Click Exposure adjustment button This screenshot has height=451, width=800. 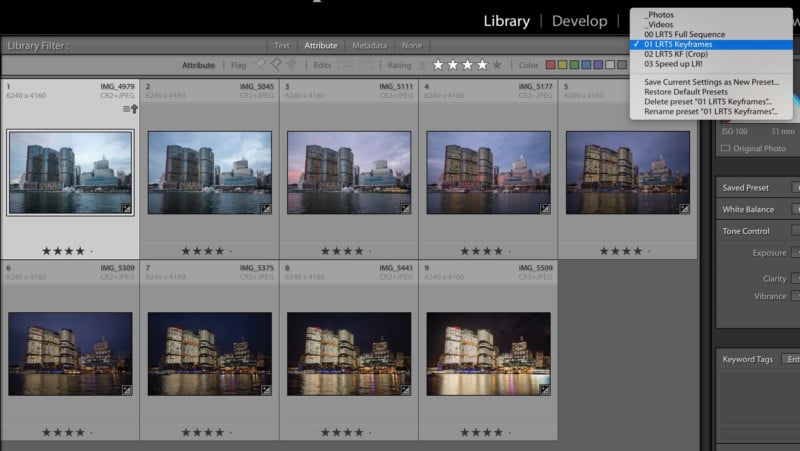coord(796,253)
